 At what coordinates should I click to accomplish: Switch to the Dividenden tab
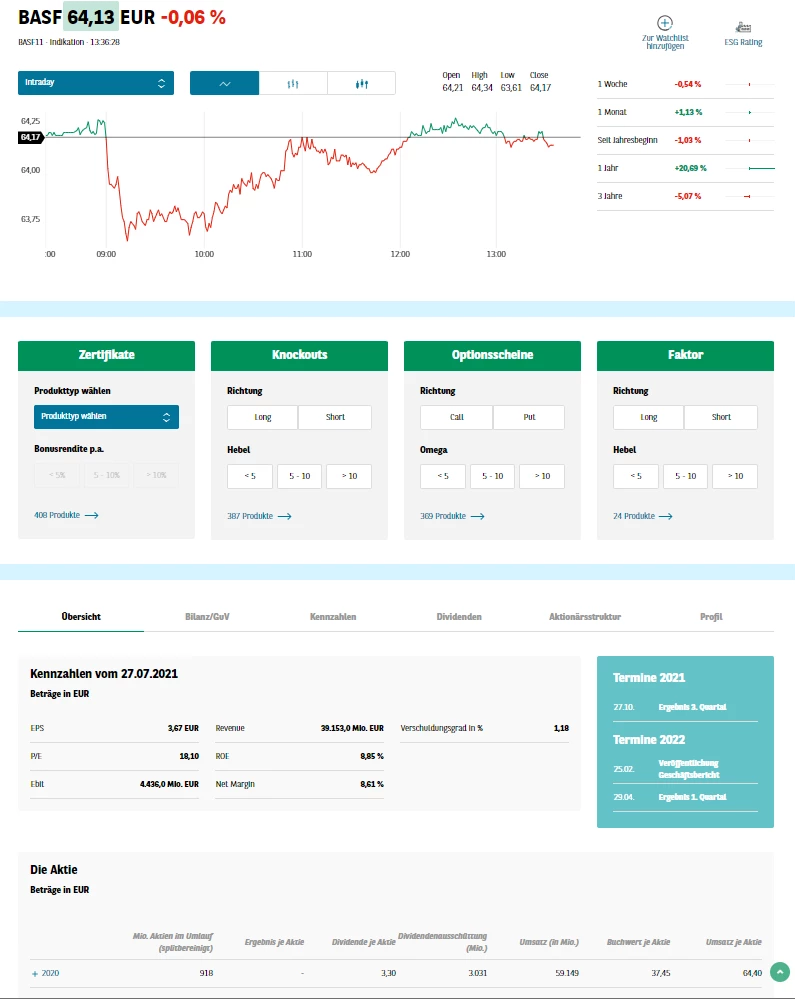click(459, 617)
